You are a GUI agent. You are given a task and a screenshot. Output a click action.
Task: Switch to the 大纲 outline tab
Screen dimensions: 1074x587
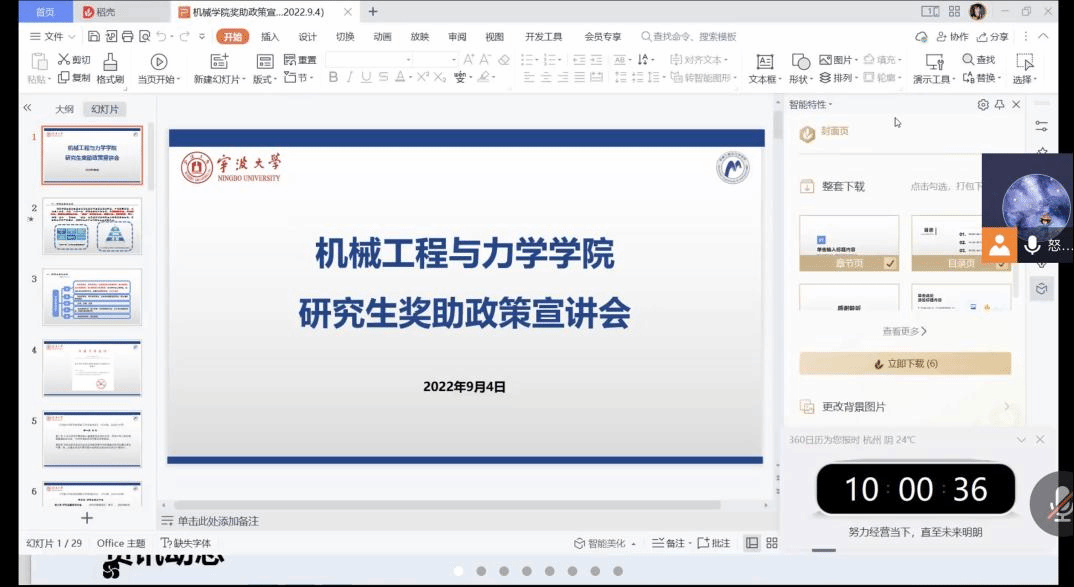pyautogui.click(x=64, y=109)
